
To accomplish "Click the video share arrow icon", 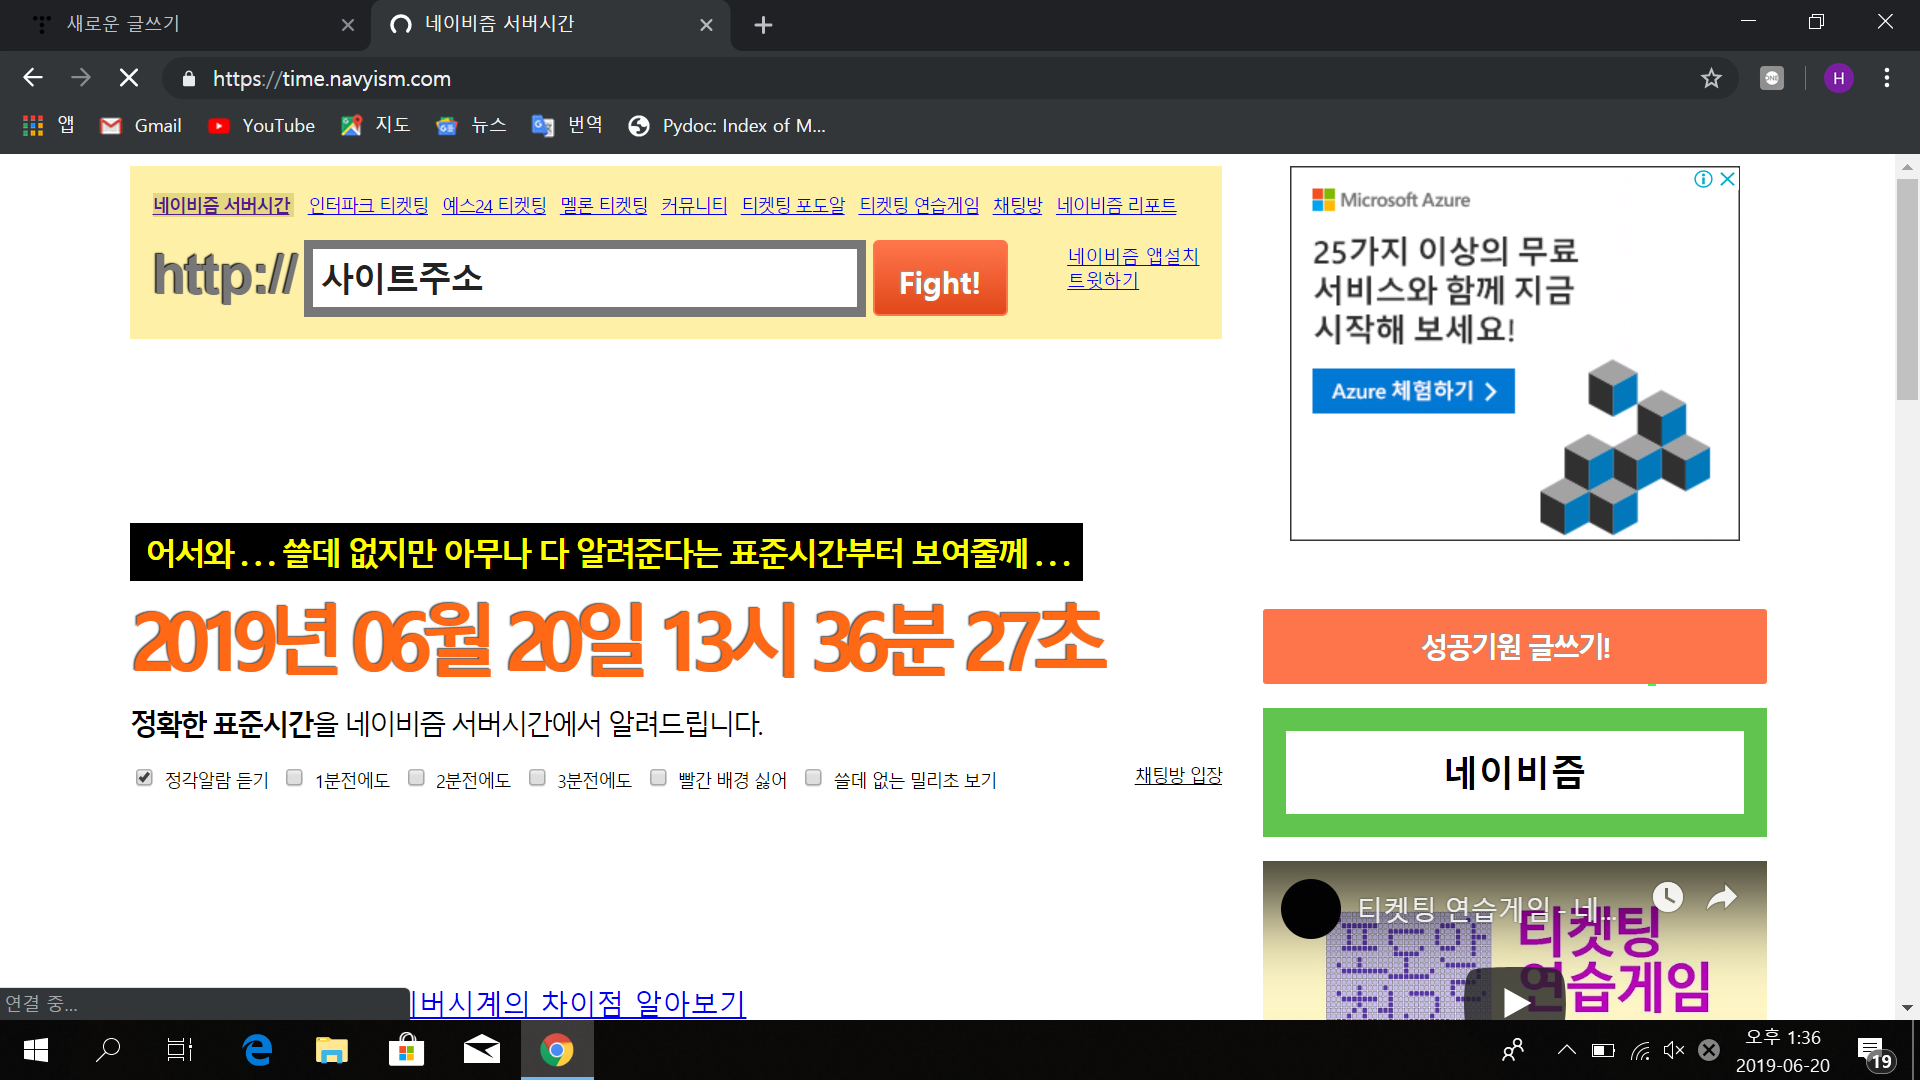I will [1721, 897].
